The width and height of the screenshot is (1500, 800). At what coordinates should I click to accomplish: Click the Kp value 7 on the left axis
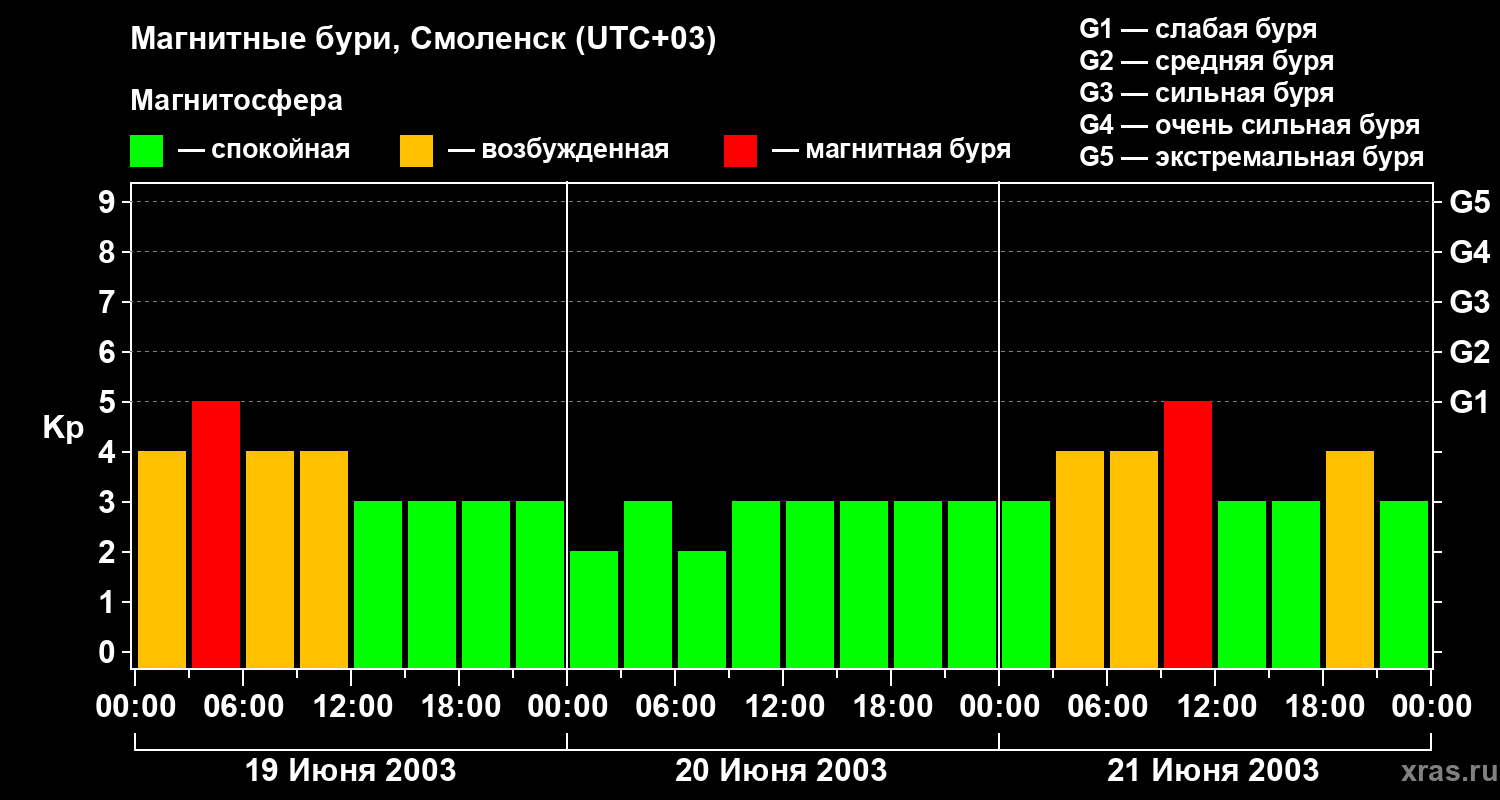click(x=108, y=302)
